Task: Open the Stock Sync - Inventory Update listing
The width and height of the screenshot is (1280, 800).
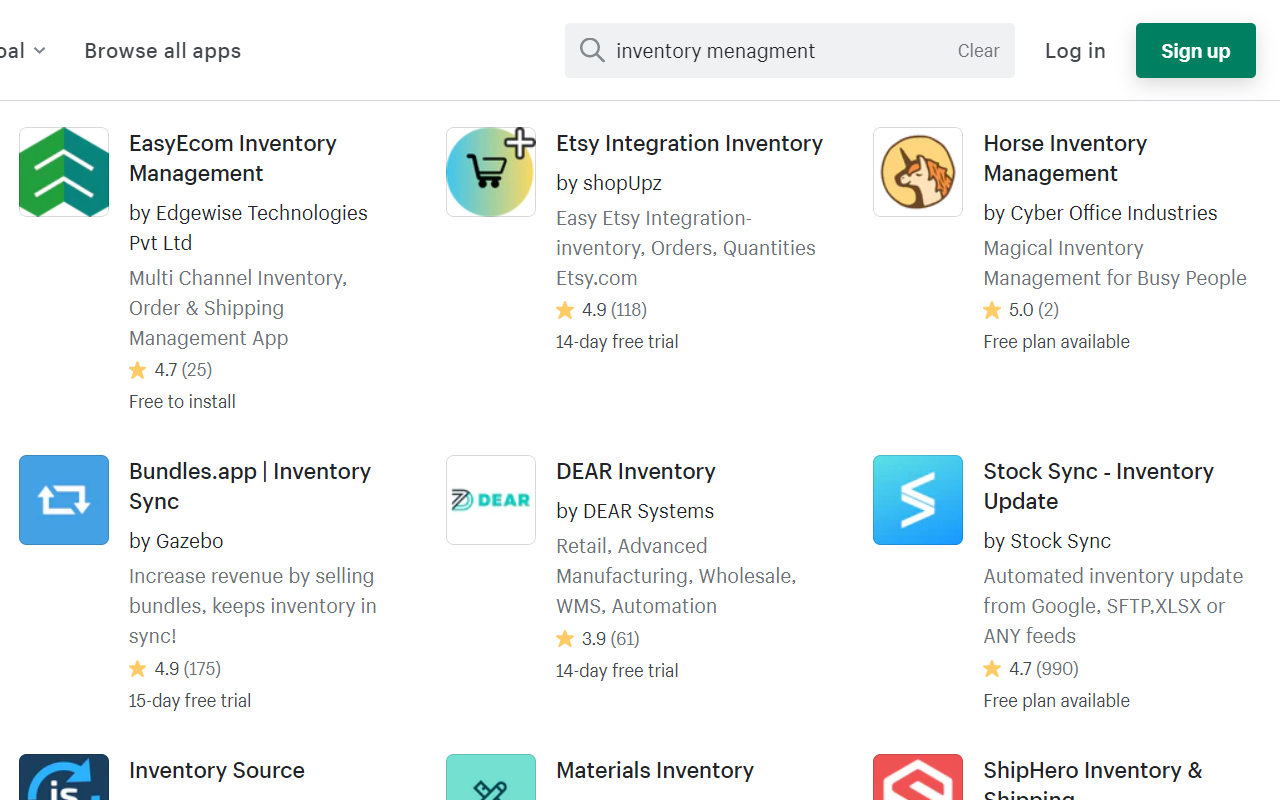Action: [x=1098, y=486]
